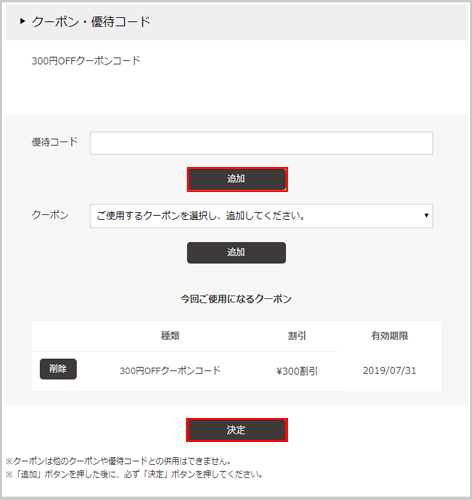
Task: Click the 300円OFFクーポンコード text at top
Action: tap(86, 61)
